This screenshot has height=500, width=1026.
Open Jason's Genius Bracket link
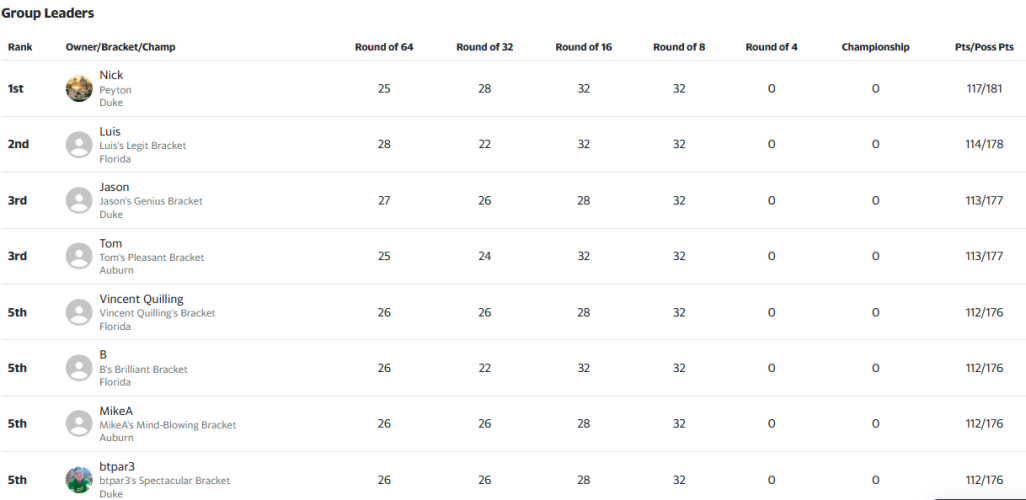point(151,201)
